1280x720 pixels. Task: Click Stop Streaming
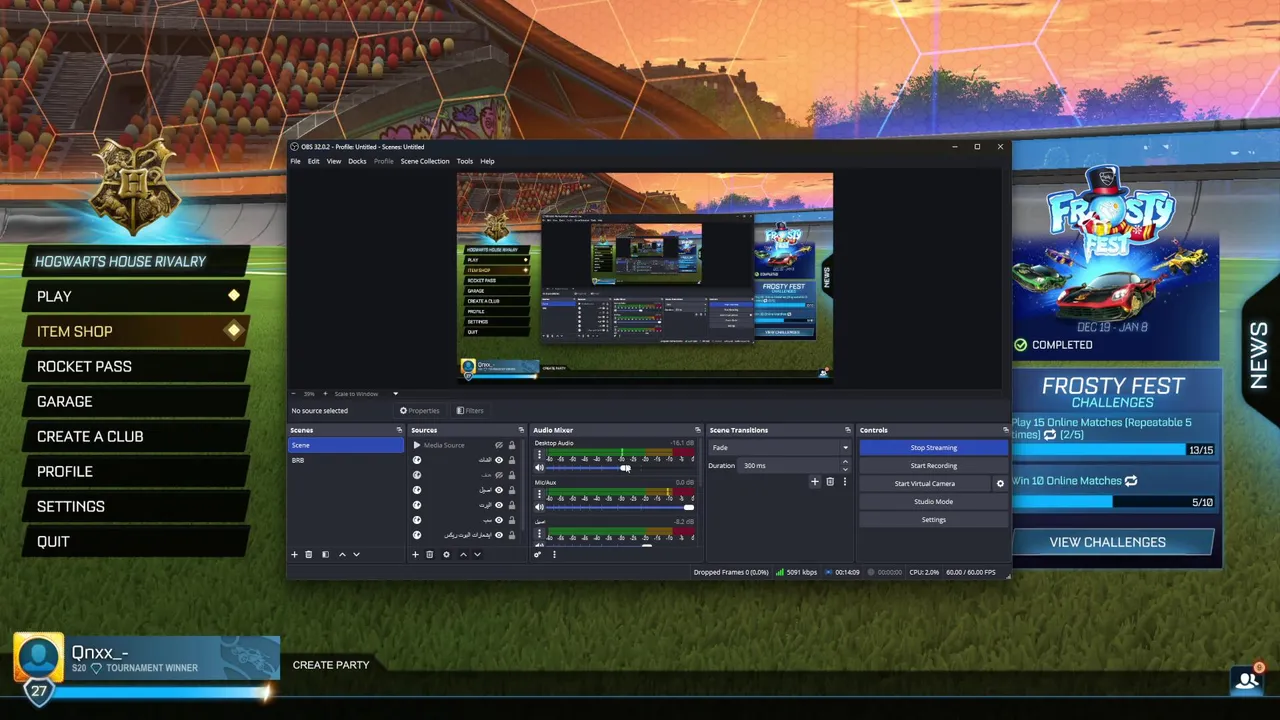point(933,448)
